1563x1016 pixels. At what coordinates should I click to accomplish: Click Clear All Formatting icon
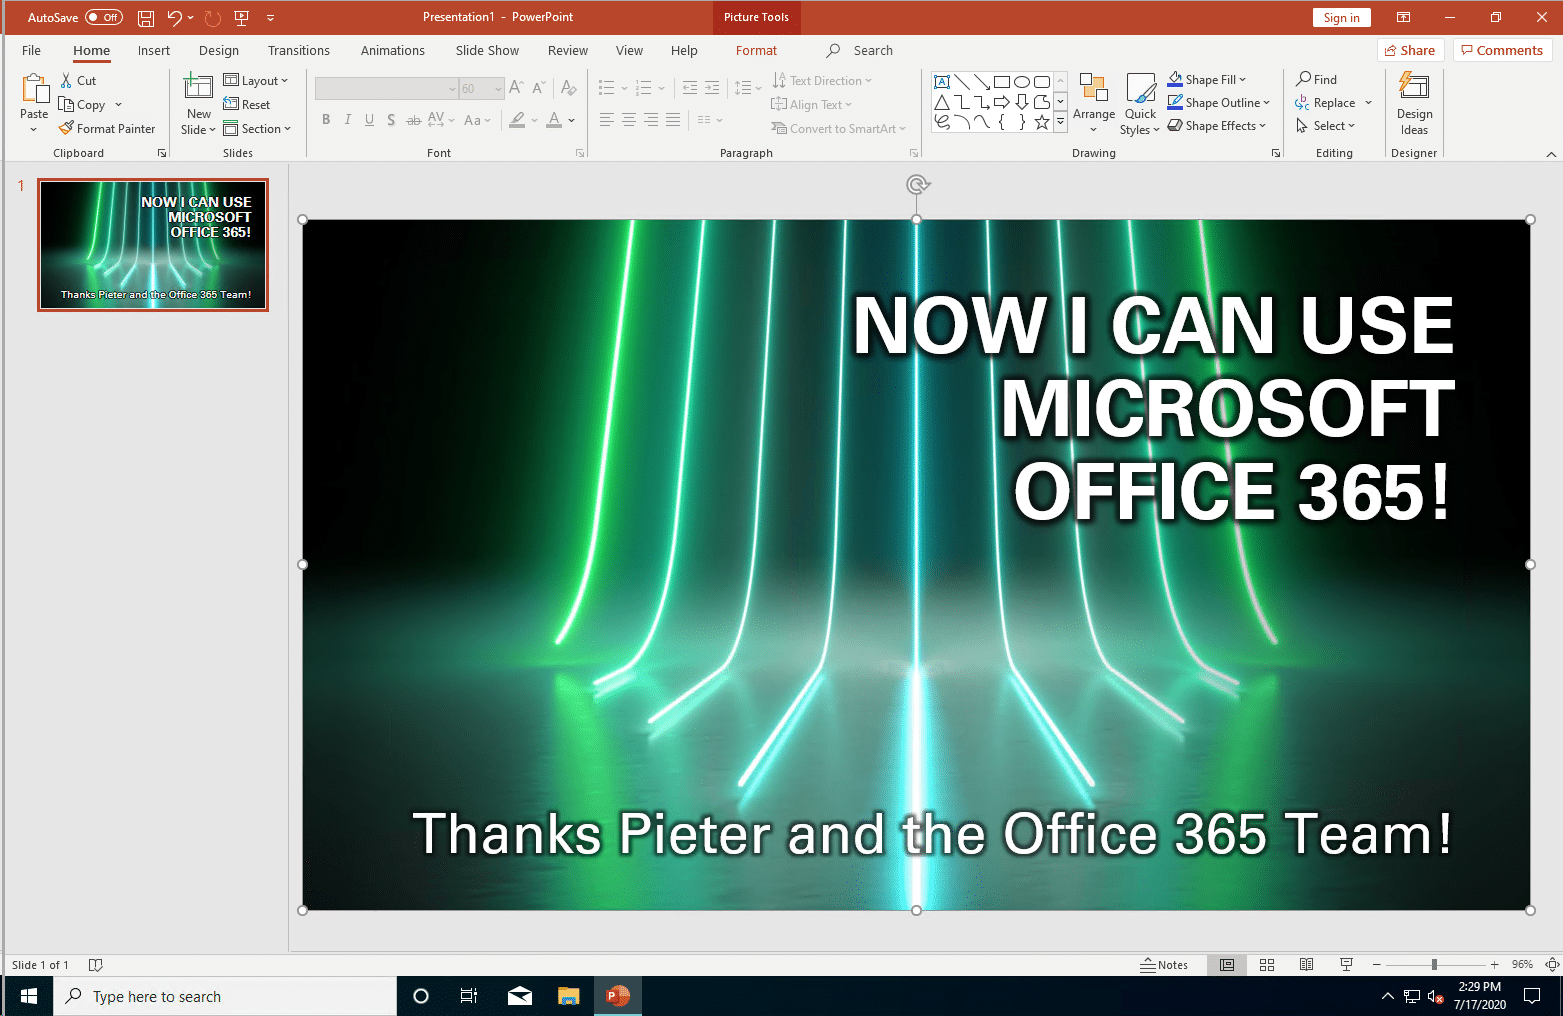[569, 89]
